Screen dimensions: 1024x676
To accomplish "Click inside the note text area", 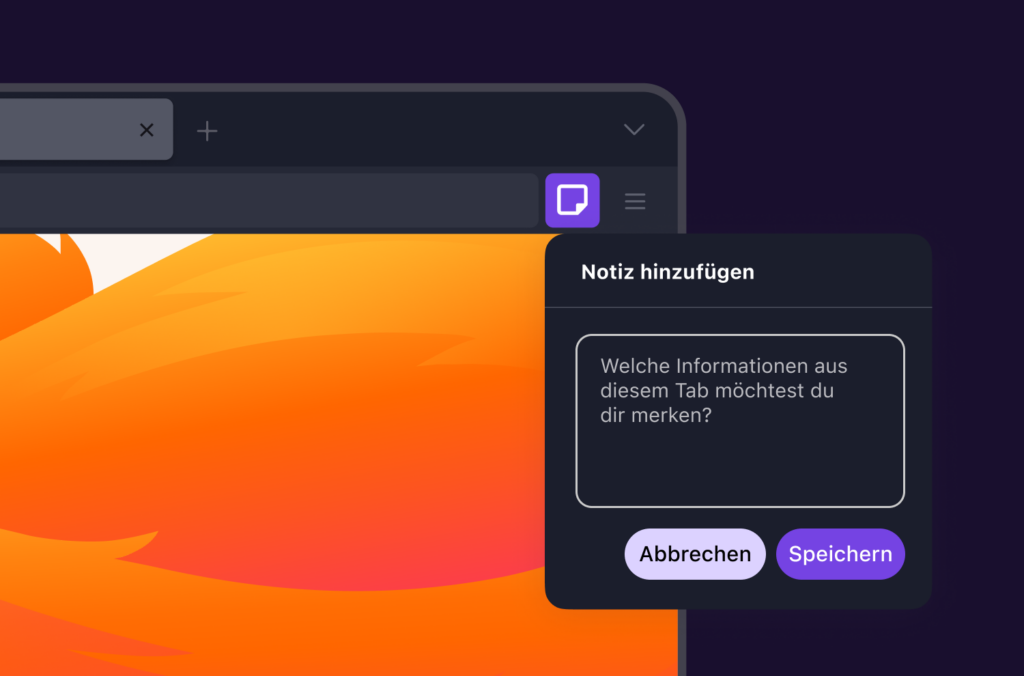I will tap(740, 420).
